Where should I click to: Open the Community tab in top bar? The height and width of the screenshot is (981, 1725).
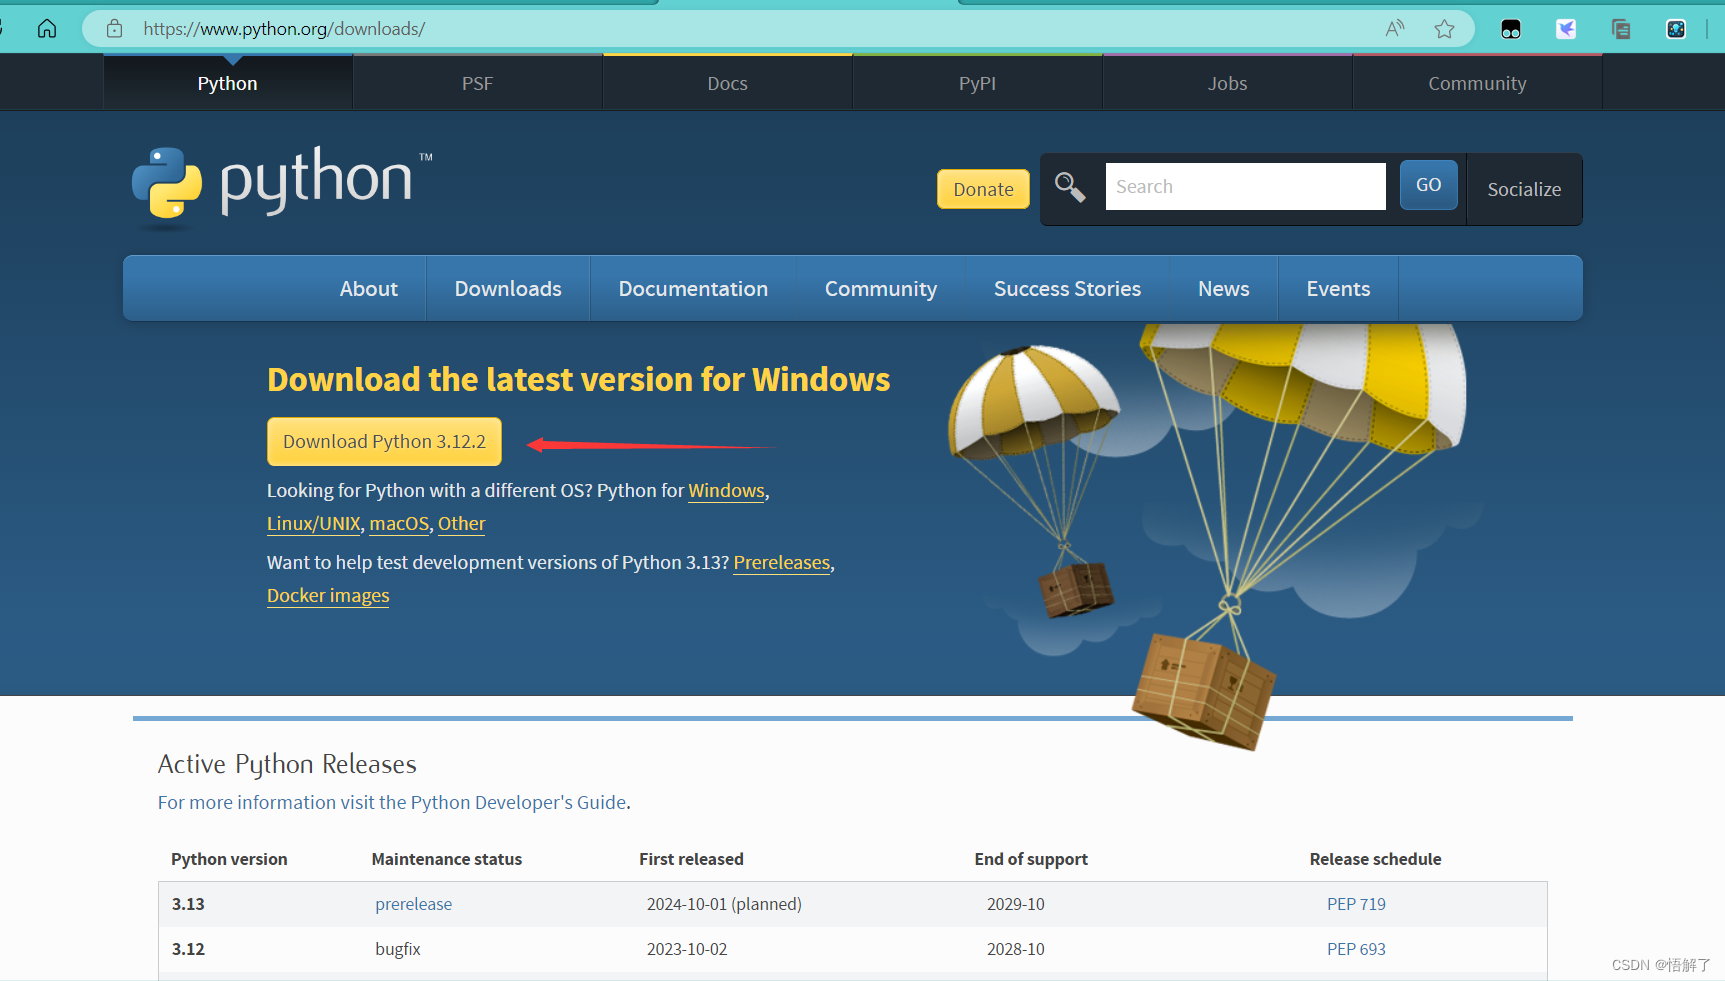pyautogui.click(x=1478, y=83)
